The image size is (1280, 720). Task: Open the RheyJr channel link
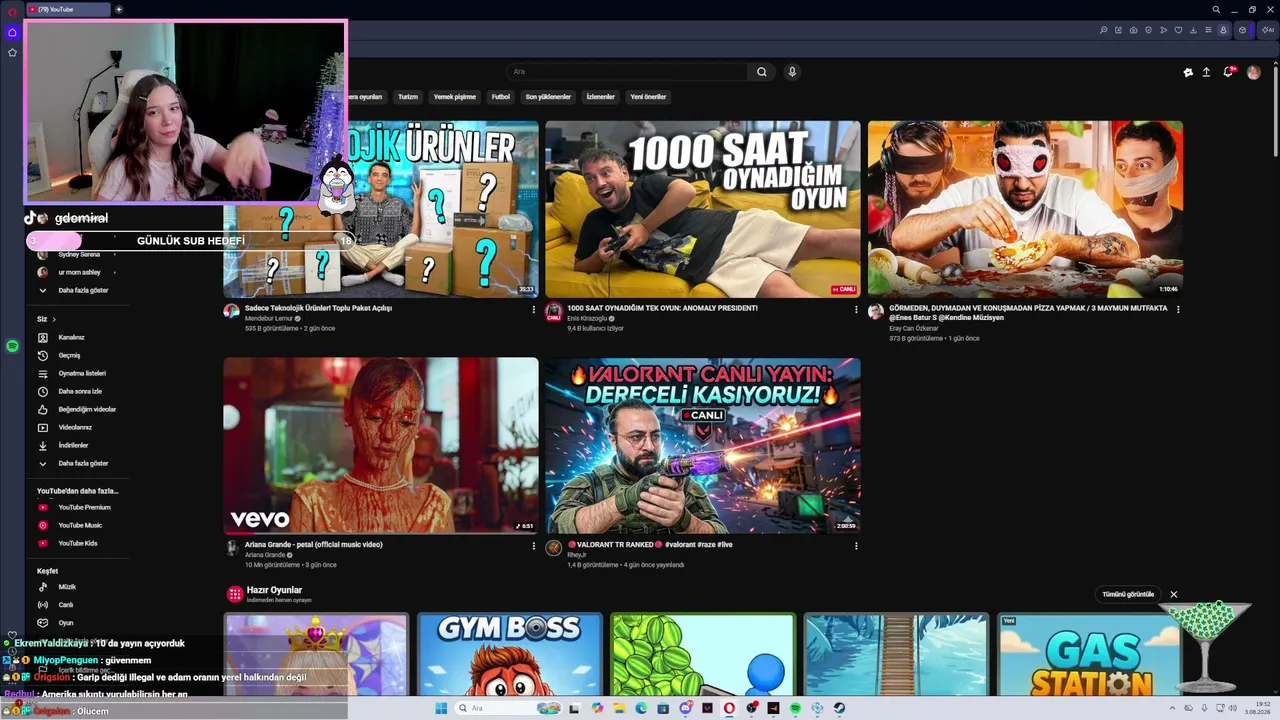(x=577, y=555)
